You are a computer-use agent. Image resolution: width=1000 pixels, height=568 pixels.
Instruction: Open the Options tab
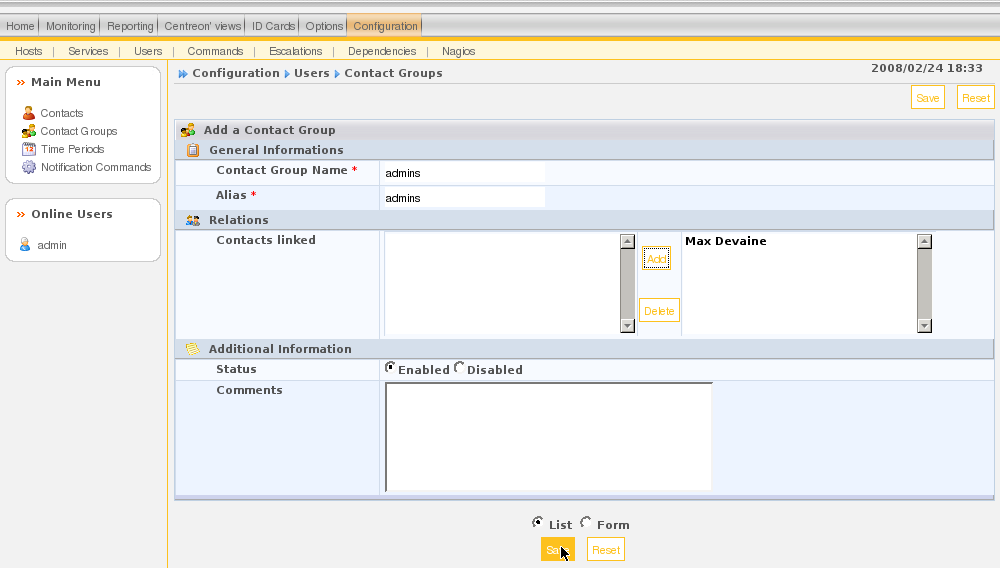324,26
